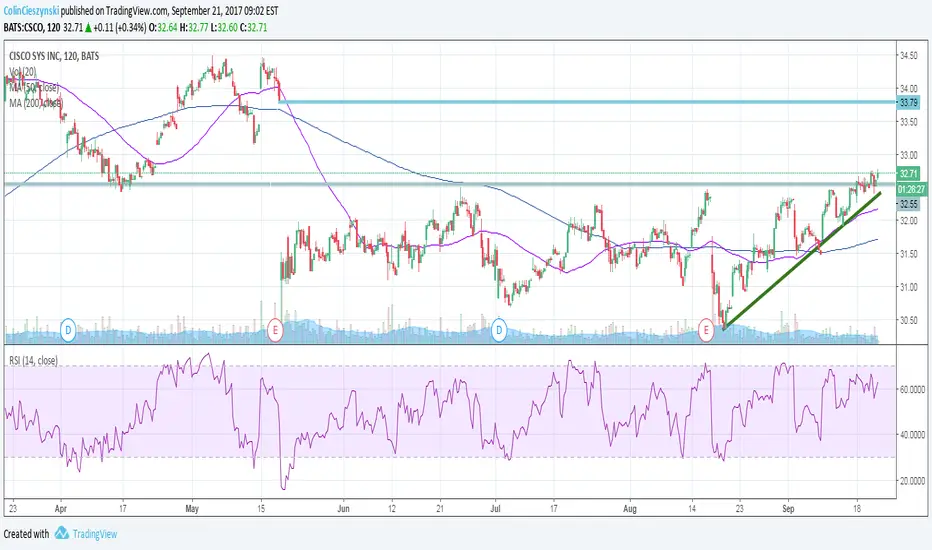Select the MA (200, close) indicator label
This screenshot has height=550, width=932.
pos(36,103)
